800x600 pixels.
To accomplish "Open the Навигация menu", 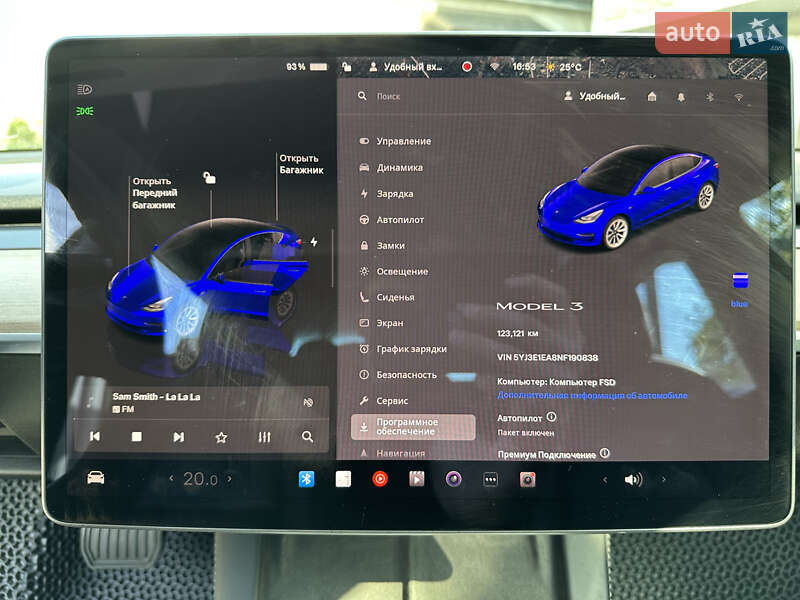I will pyautogui.click(x=393, y=453).
